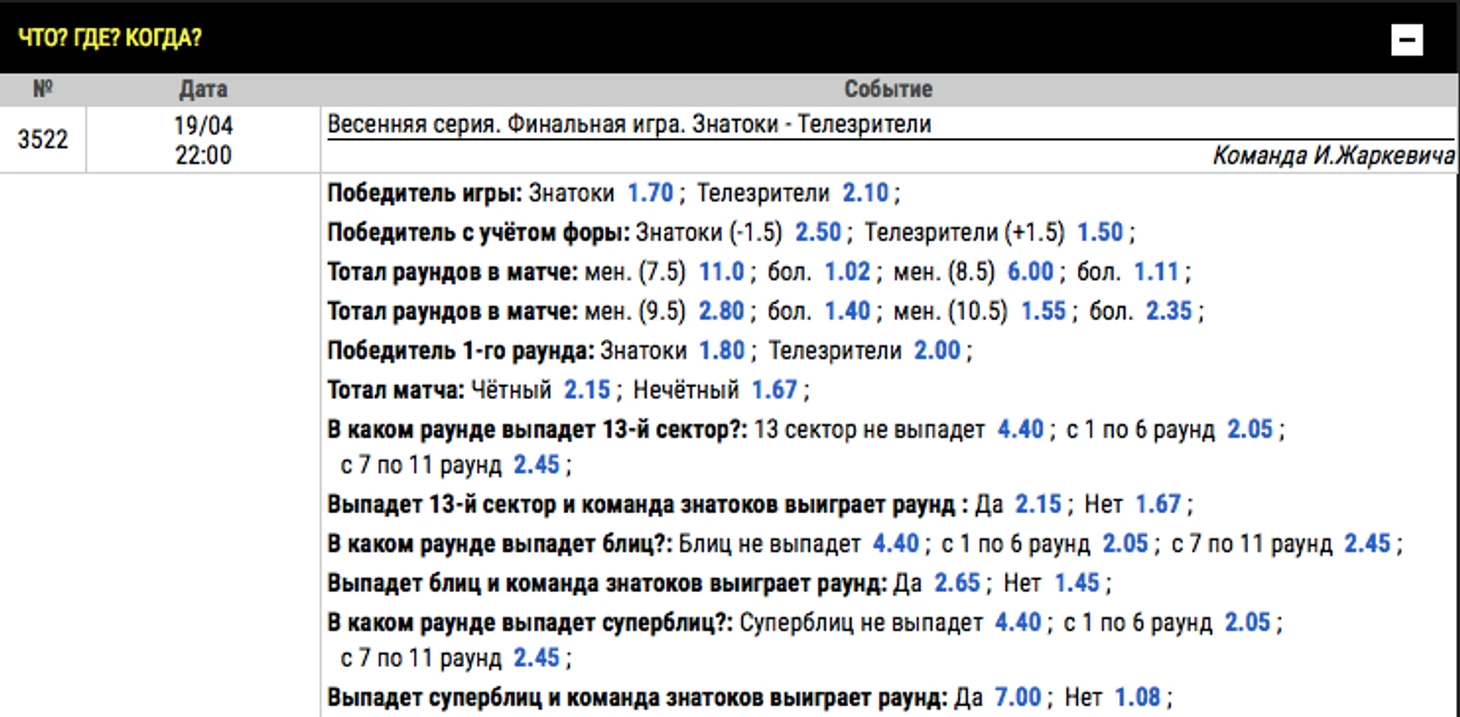
Task: Select under 9.5 rounds odds 2.80
Action: (722, 311)
